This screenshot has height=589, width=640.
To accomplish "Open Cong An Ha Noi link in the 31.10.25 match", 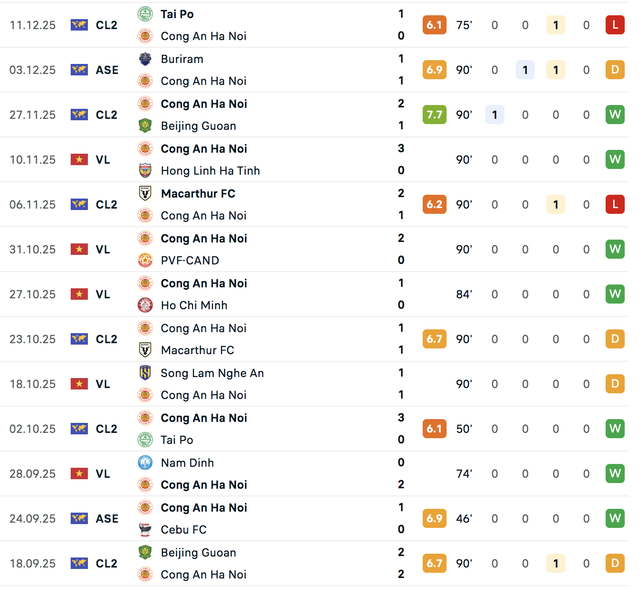I will 204,239.
